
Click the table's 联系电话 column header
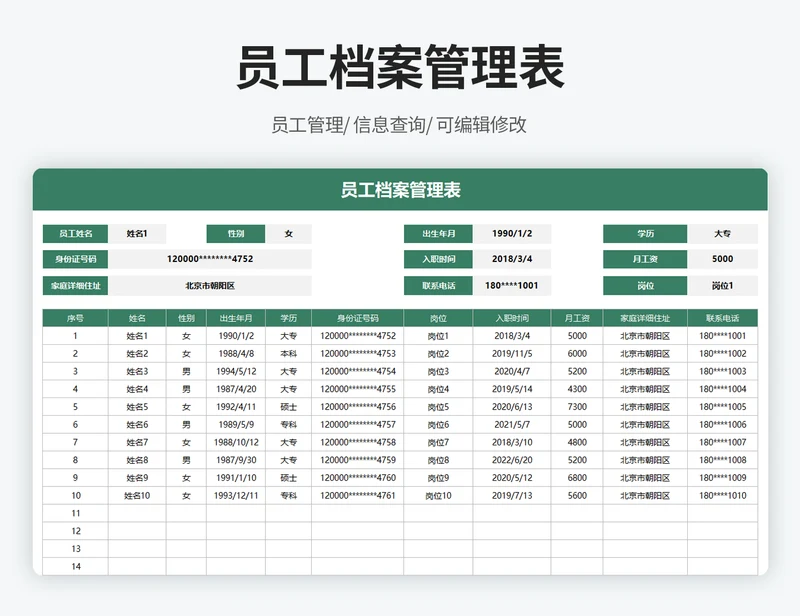pos(722,318)
